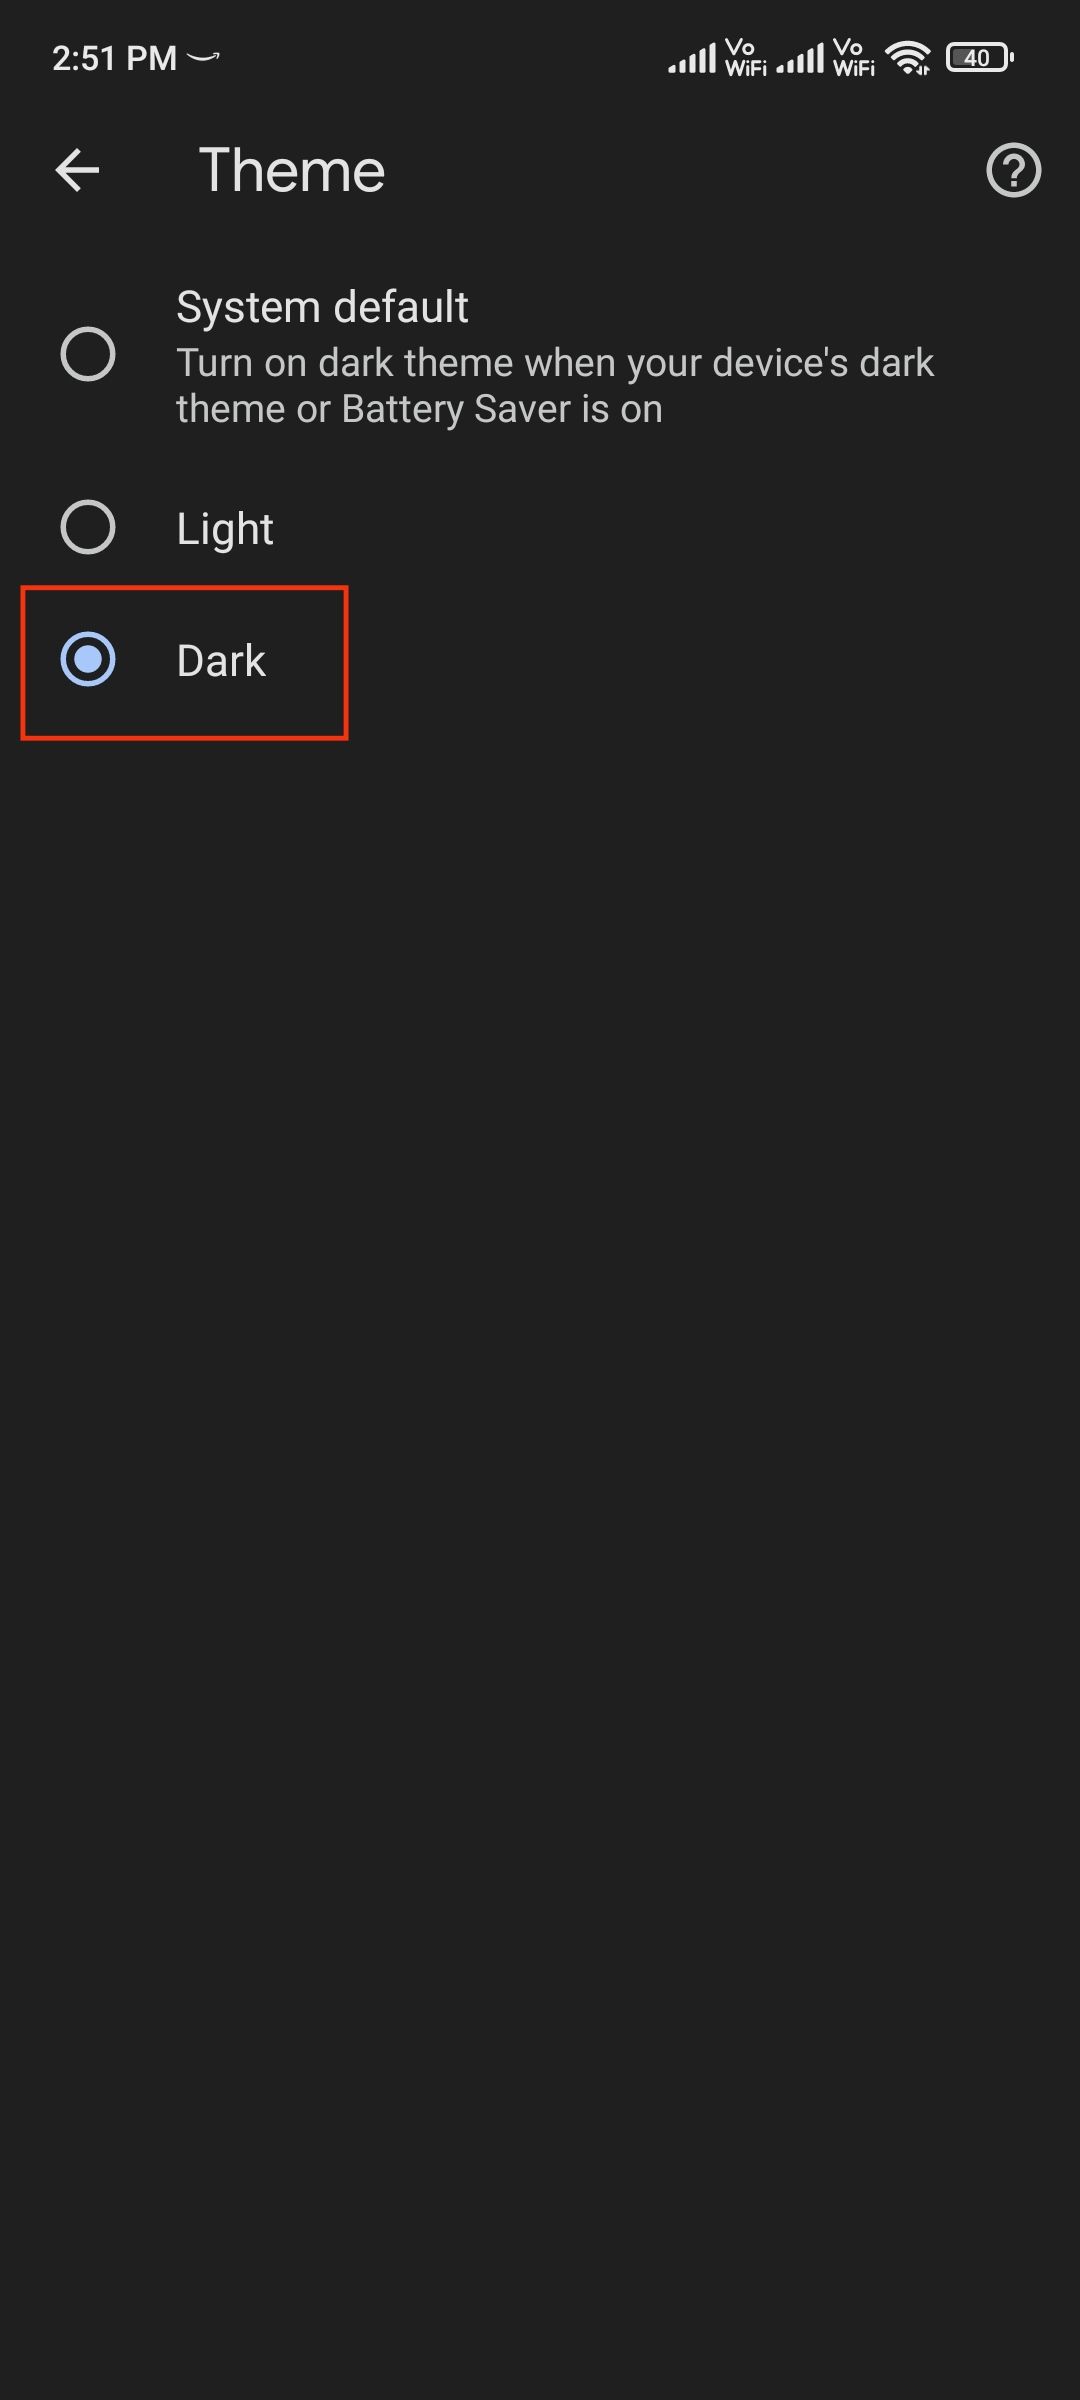
Task: Open the help question mark icon
Action: tap(1013, 170)
